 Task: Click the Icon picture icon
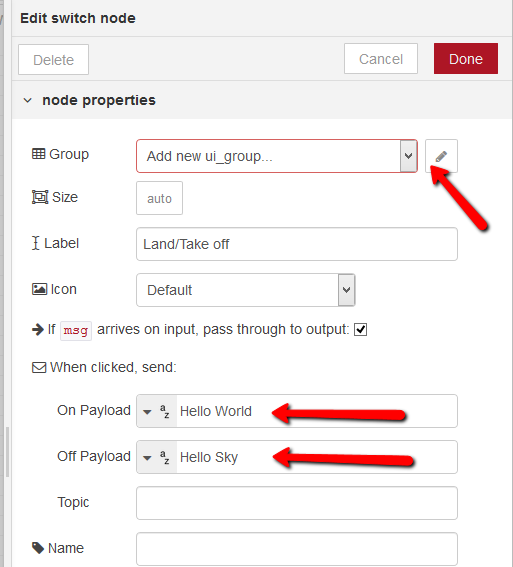coord(39,289)
